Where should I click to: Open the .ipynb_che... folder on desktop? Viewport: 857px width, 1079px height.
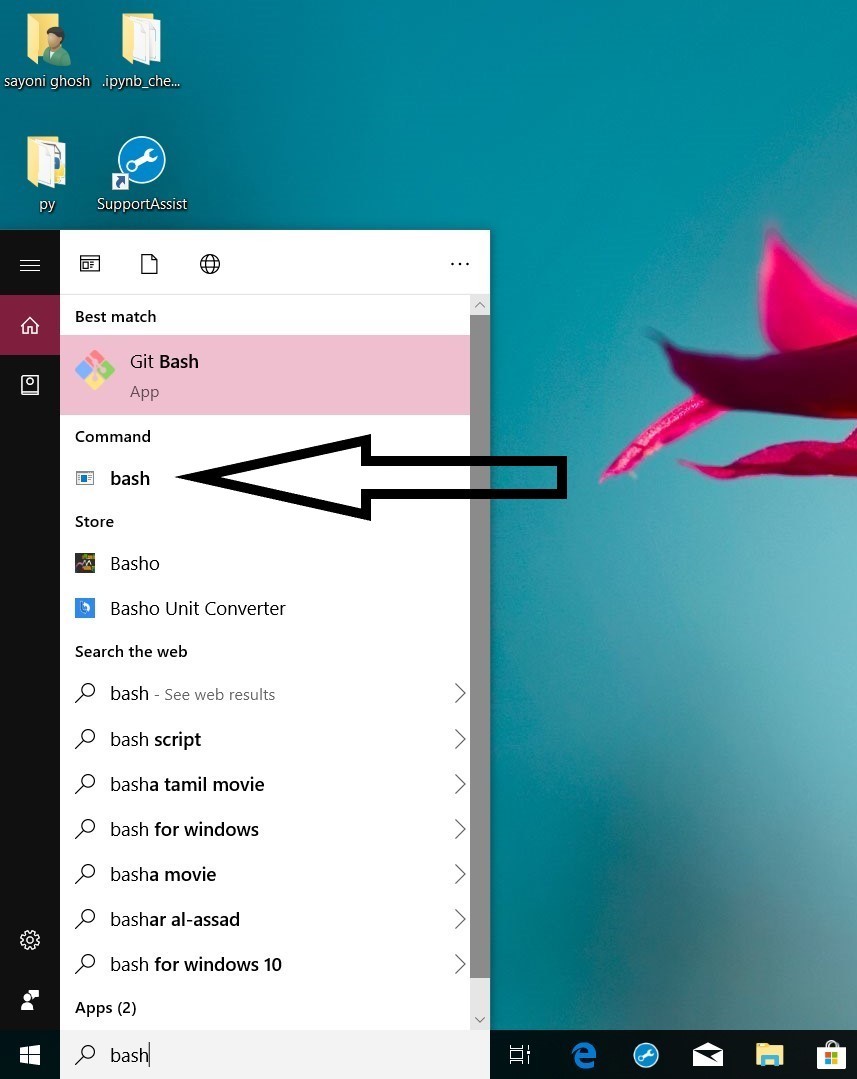click(141, 52)
